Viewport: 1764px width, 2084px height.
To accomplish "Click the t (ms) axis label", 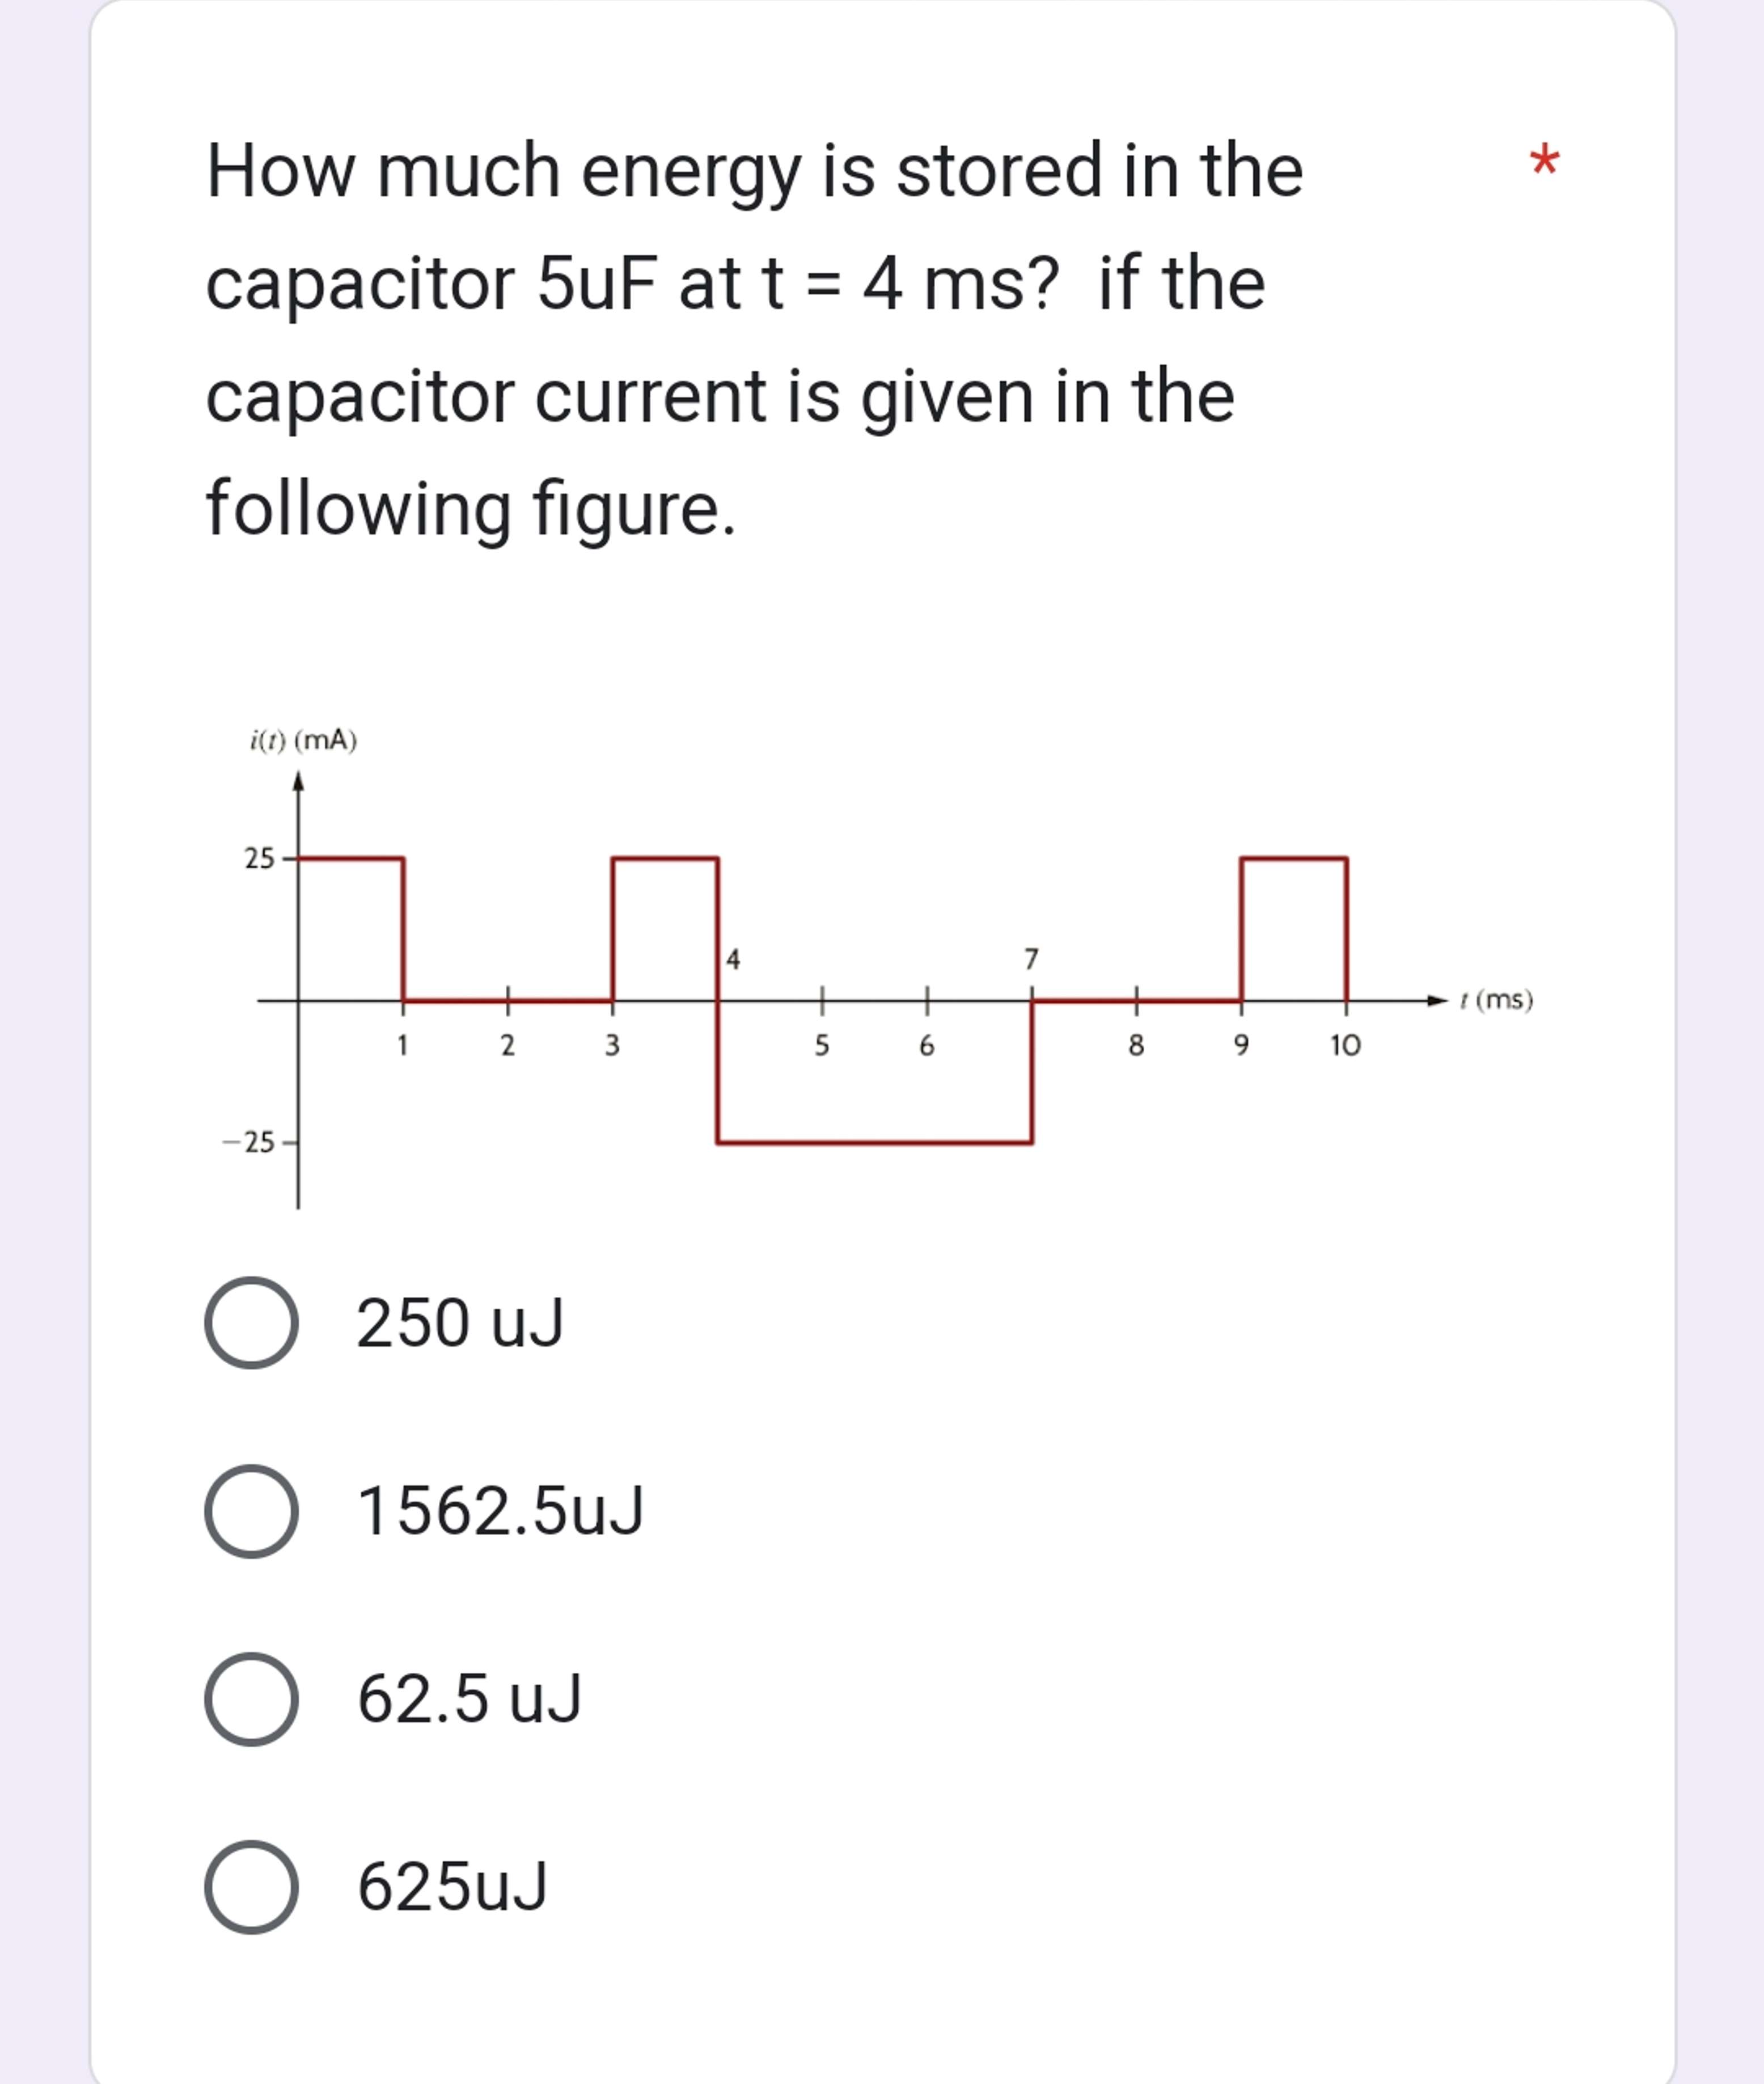I will (x=1496, y=1000).
